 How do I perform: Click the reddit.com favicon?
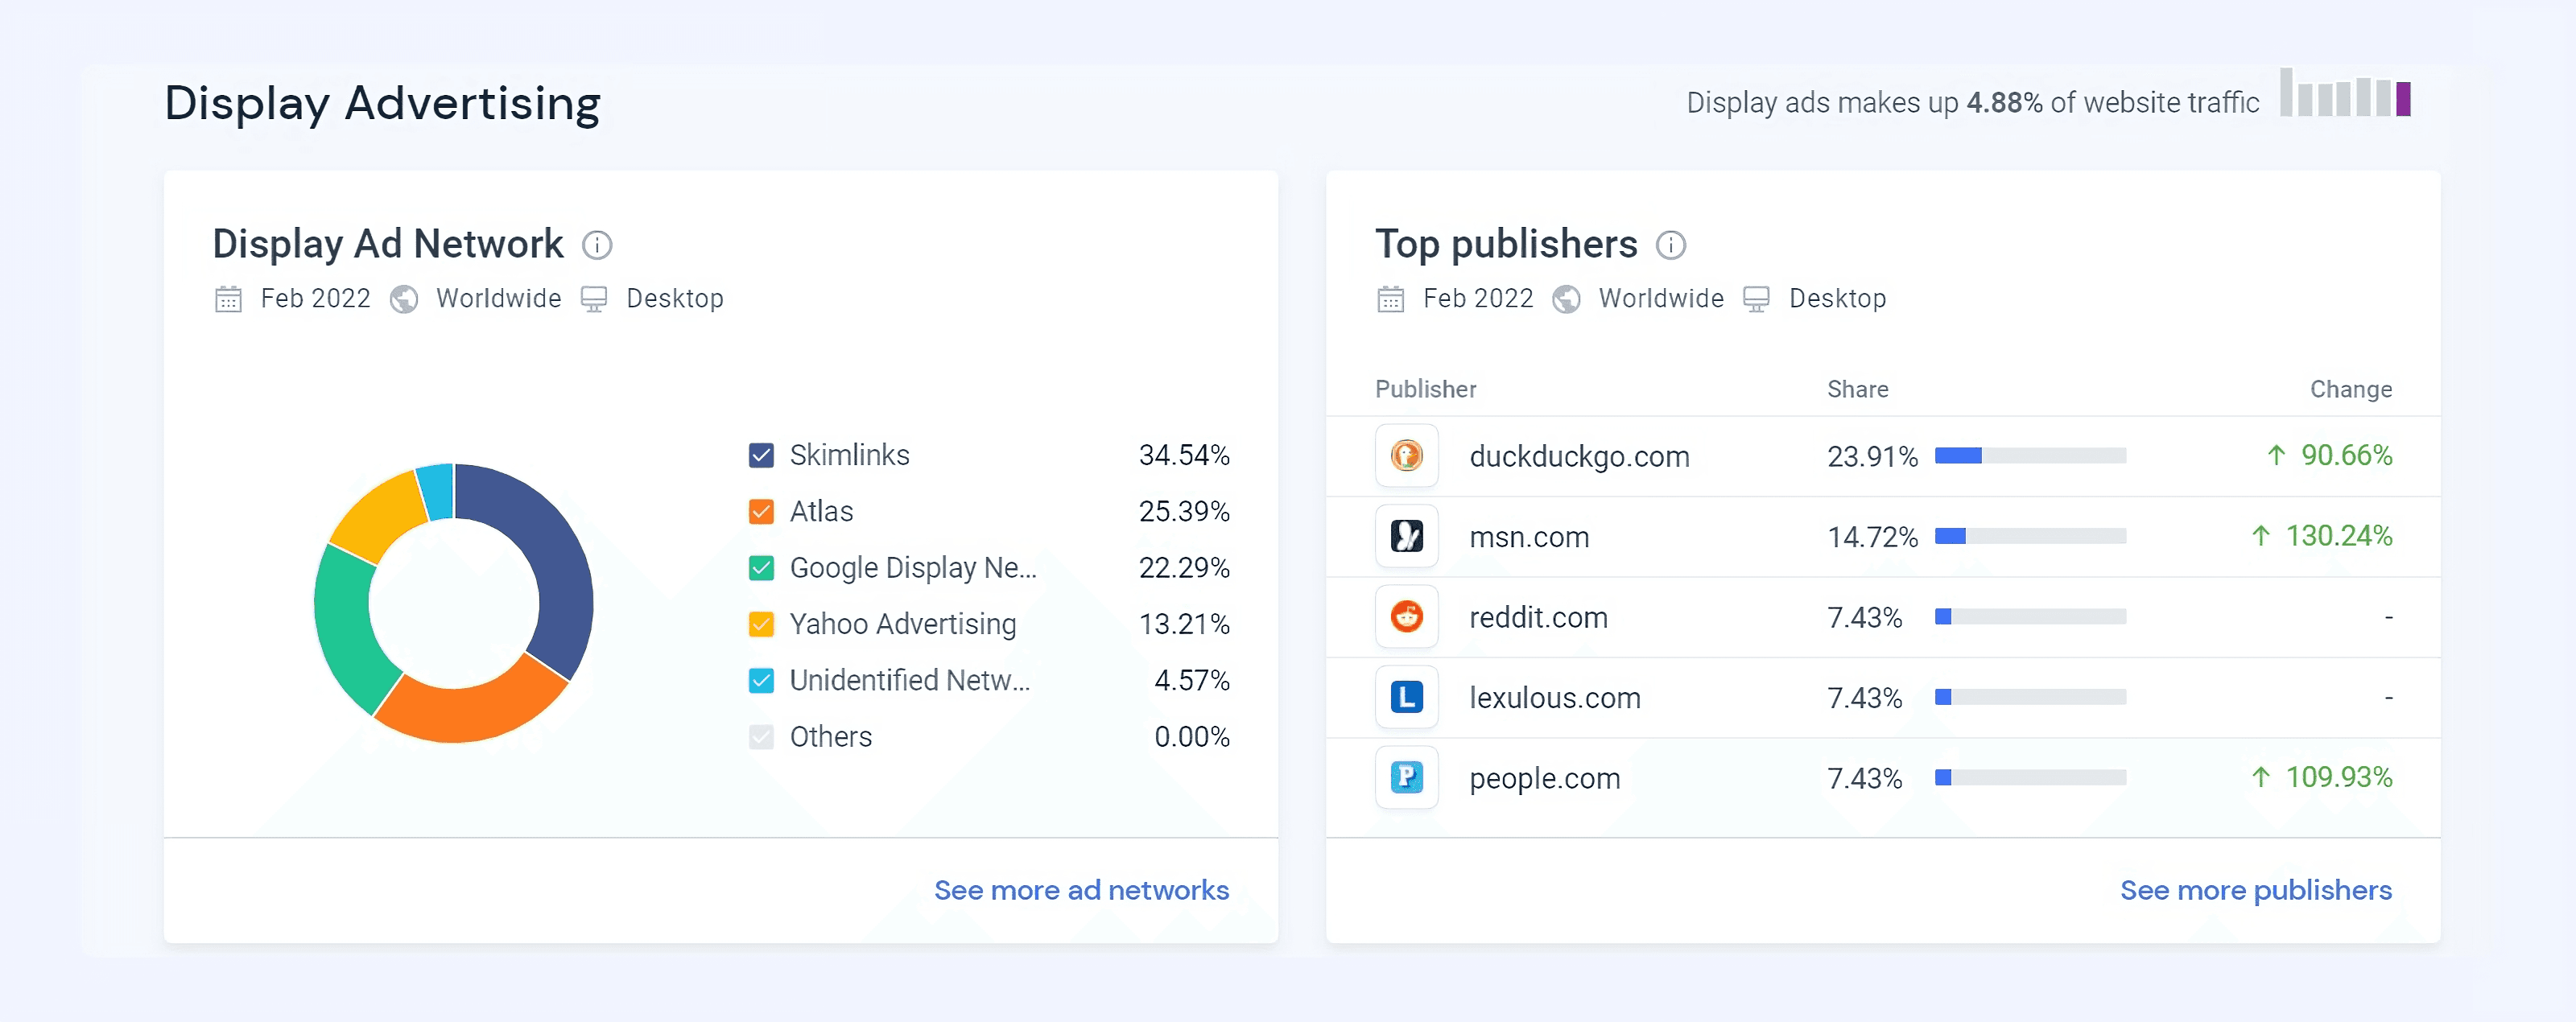(1406, 617)
